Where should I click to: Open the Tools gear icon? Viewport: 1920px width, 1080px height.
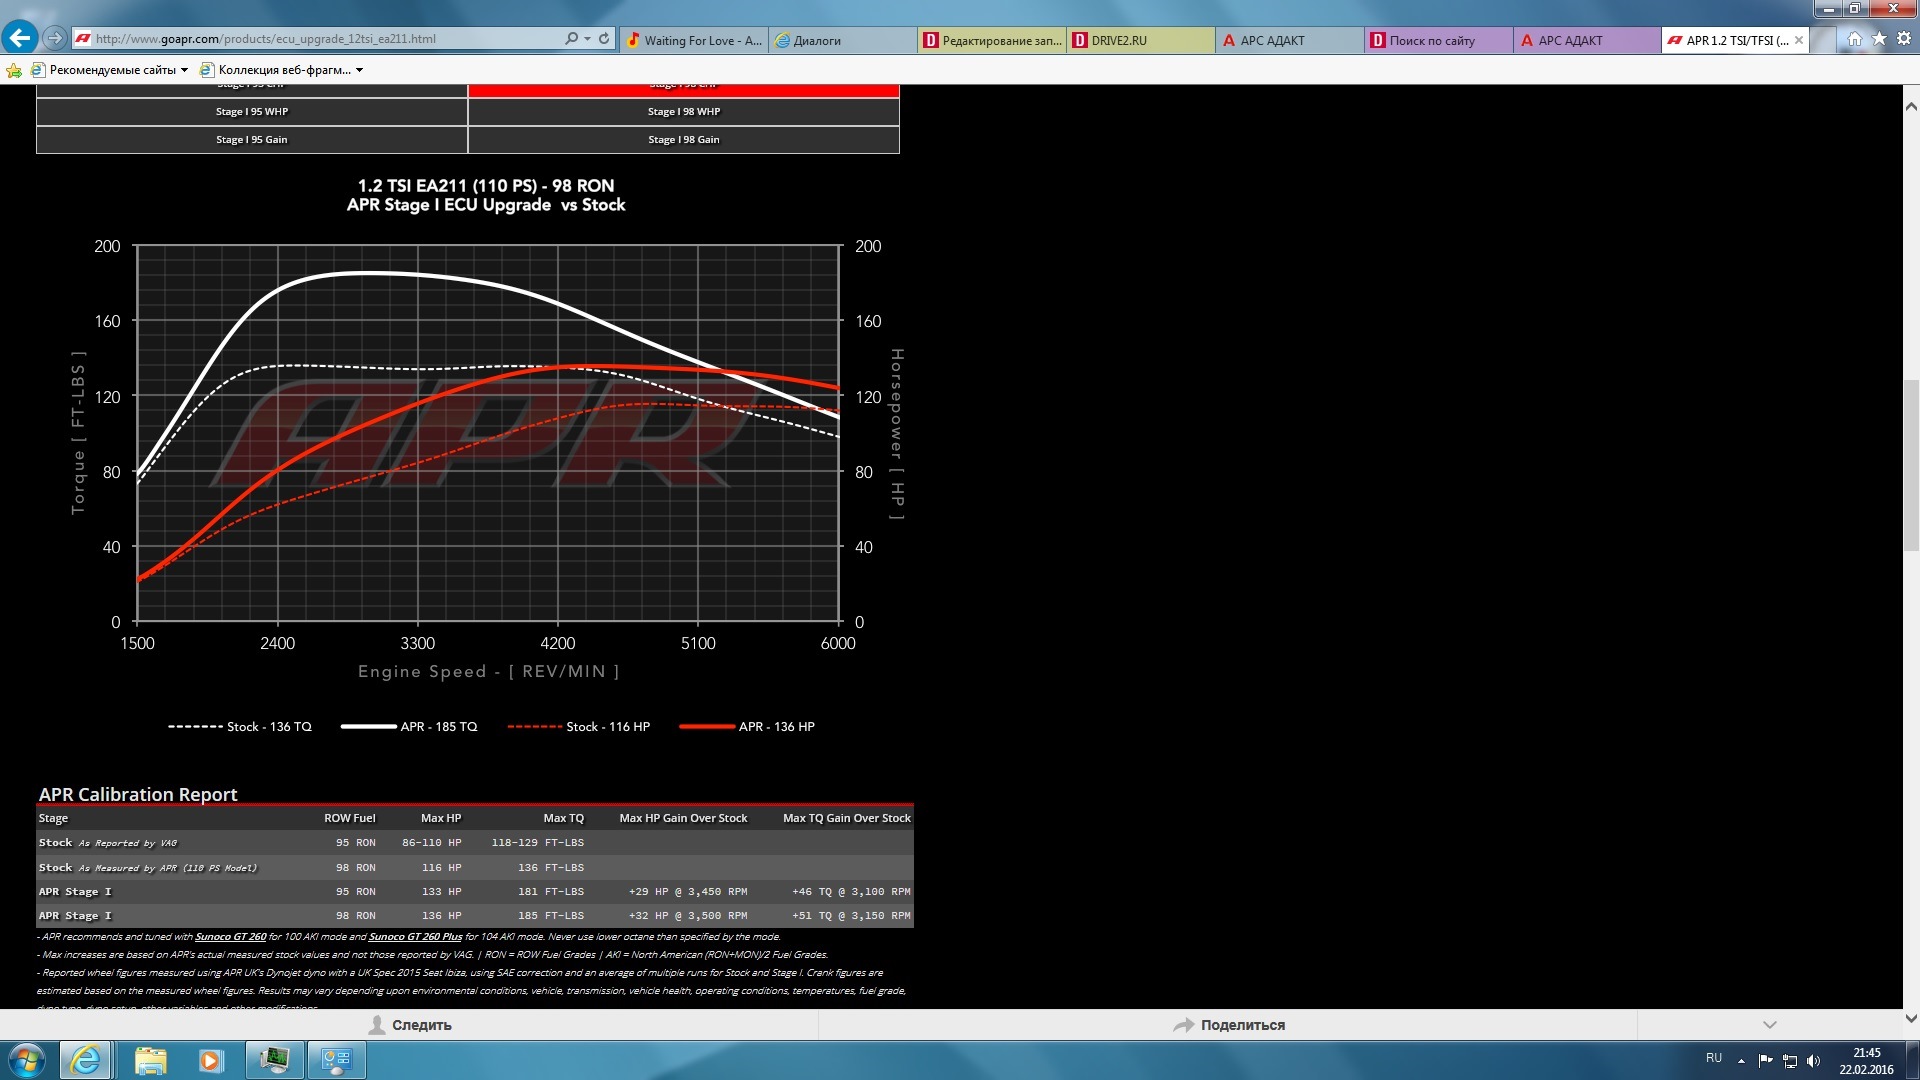1904,39
